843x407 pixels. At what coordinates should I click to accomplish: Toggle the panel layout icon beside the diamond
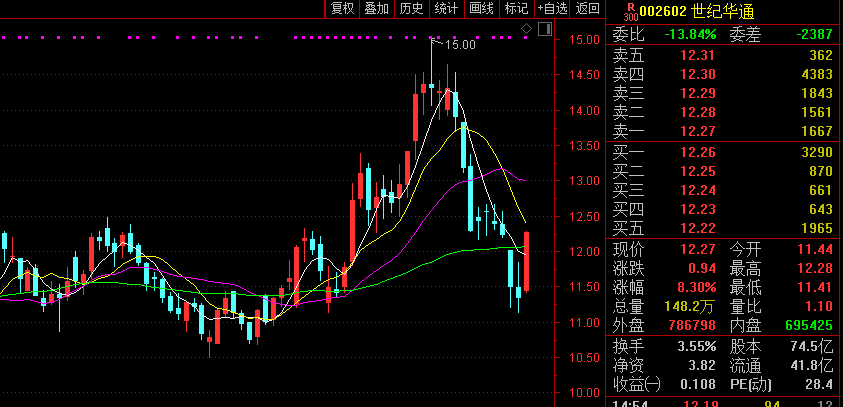[543, 29]
